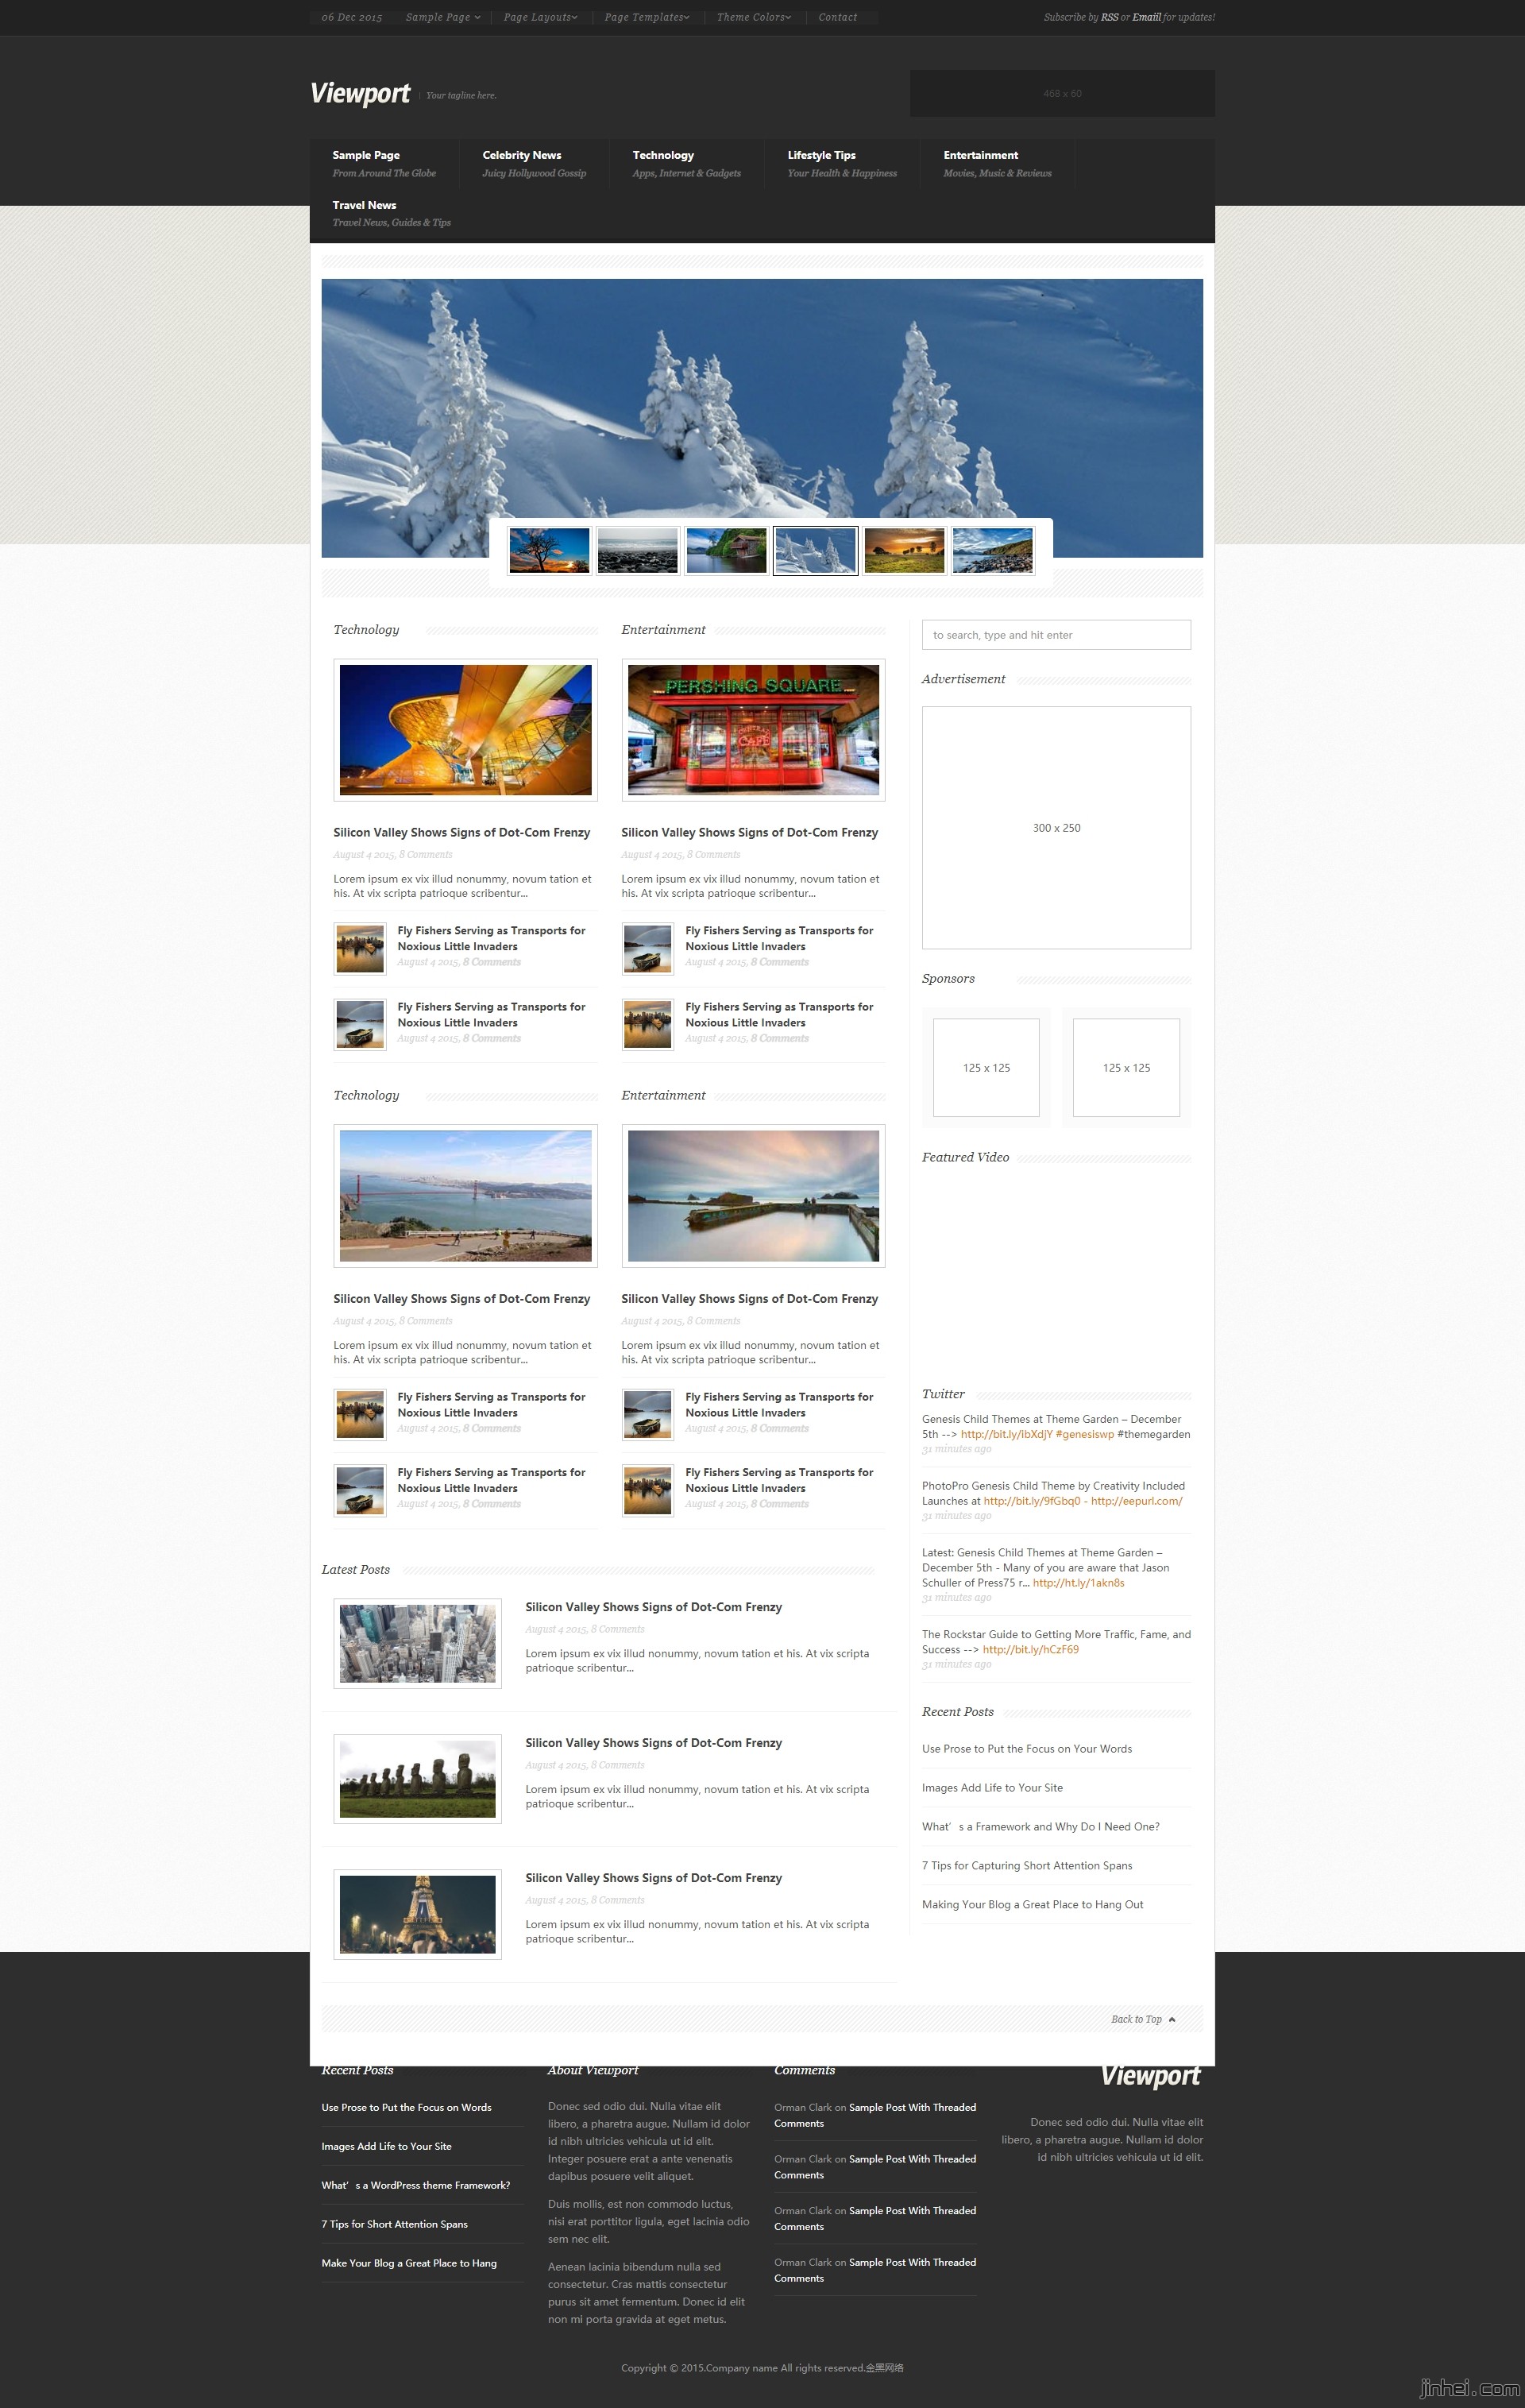
Task: Click Contact navigation link
Action: (836, 17)
